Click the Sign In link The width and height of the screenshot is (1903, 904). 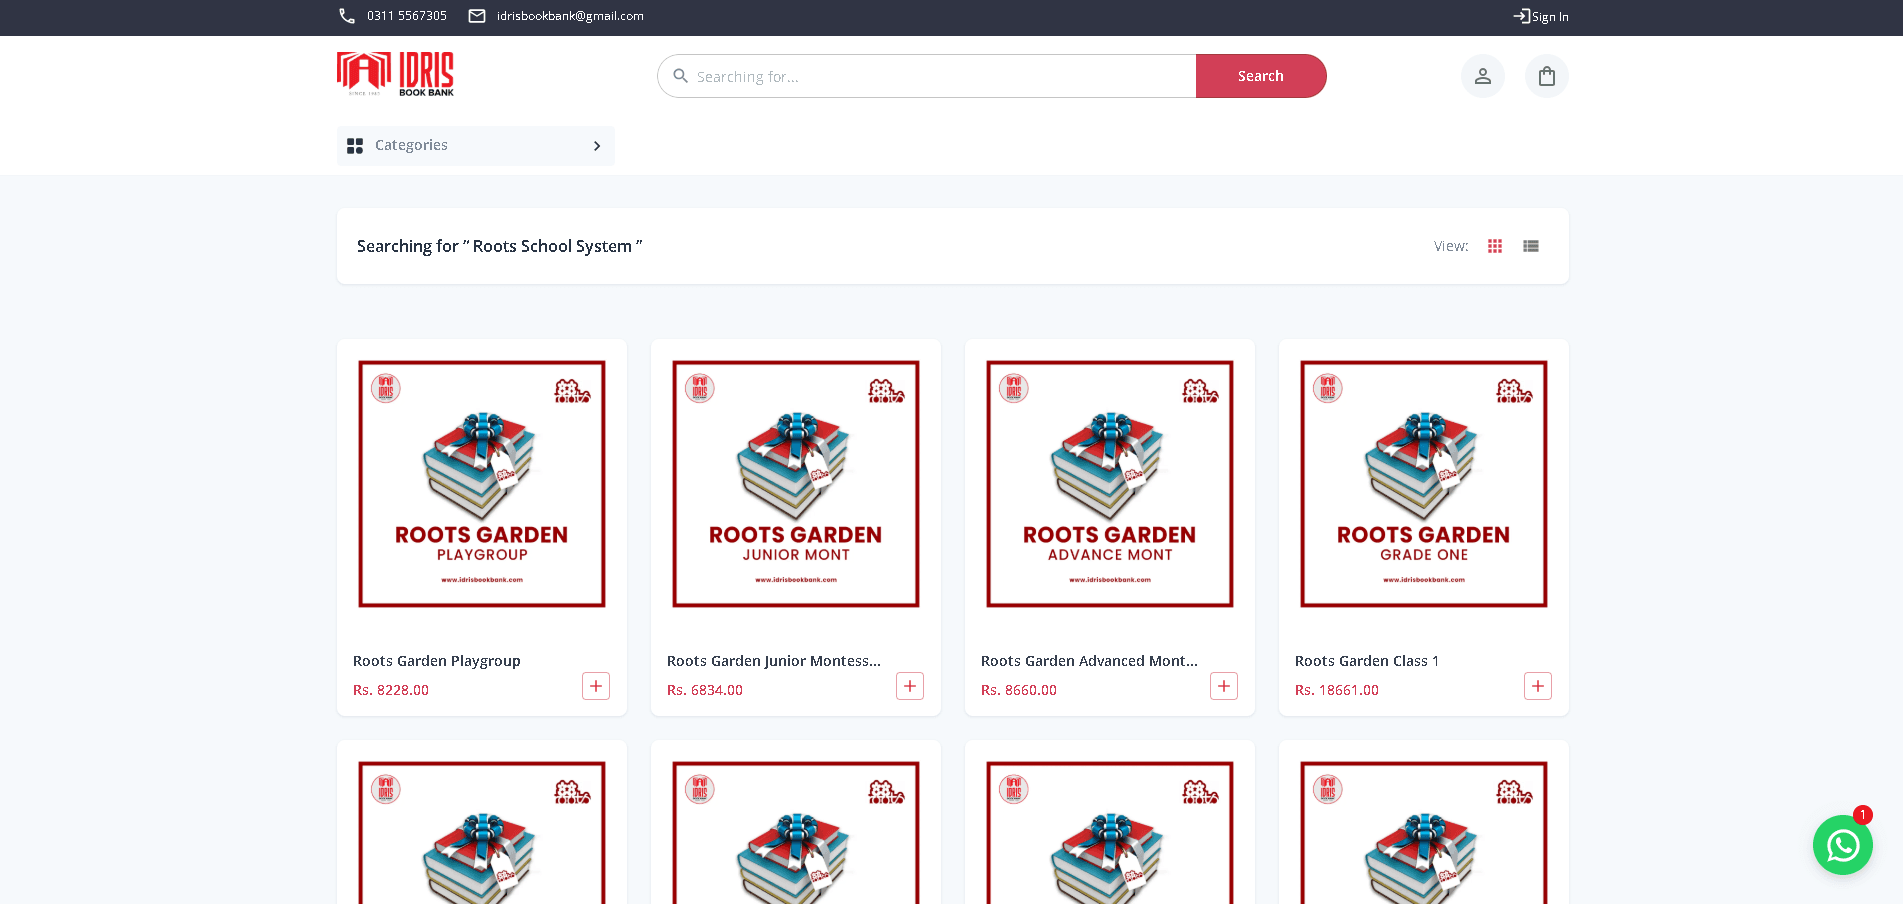click(x=1541, y=16)
